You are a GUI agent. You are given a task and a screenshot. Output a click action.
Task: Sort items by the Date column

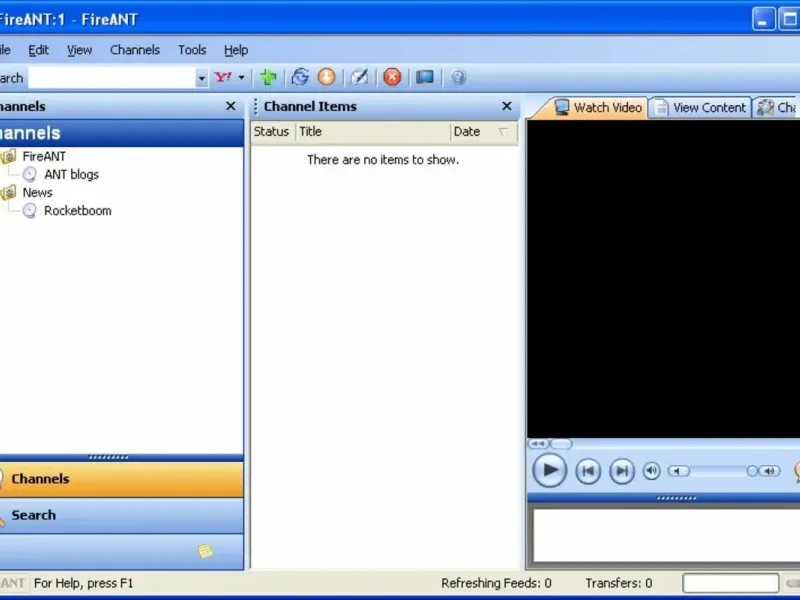click(484, 132)
